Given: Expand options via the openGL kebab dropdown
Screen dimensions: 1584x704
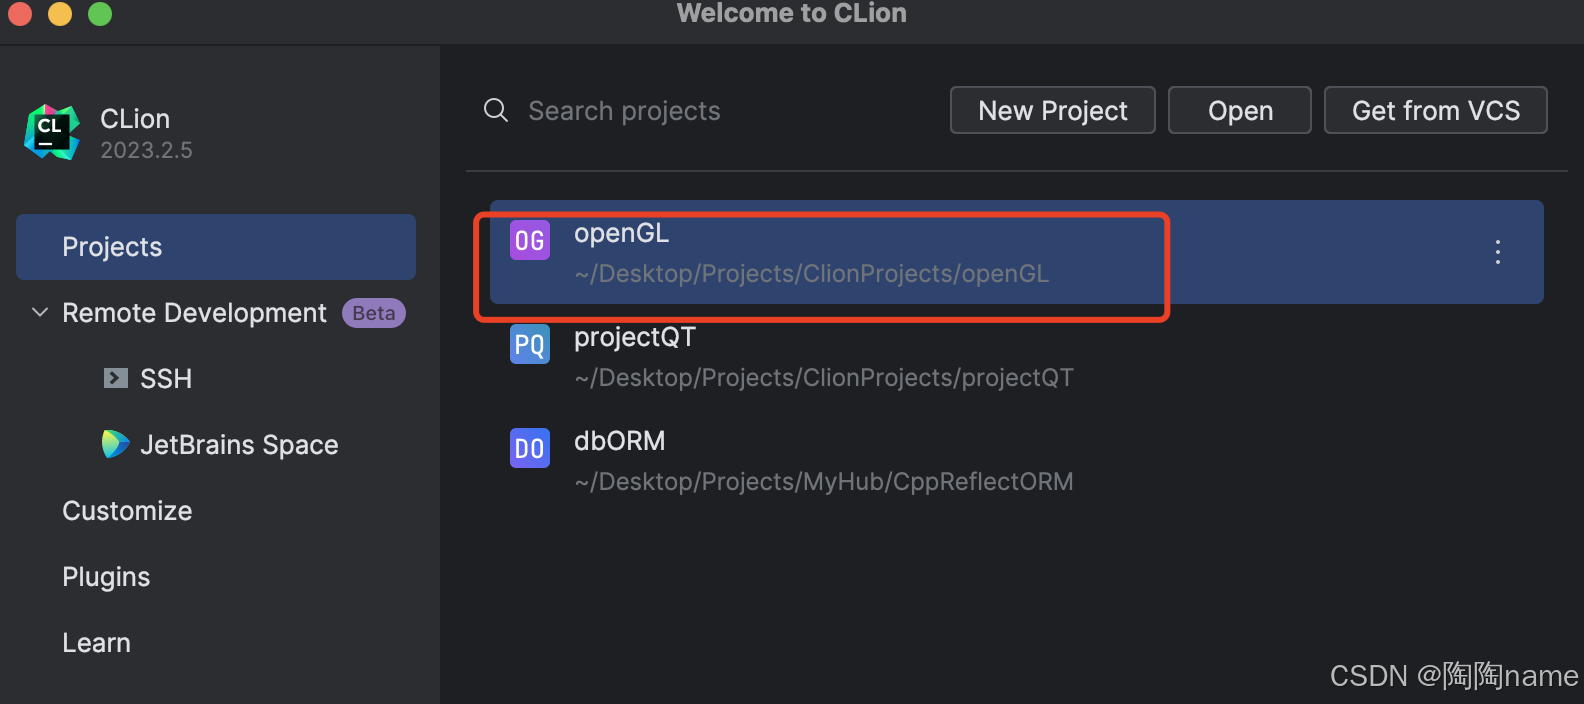Looking at the screenshot, I should click(x=1497, y=253).
